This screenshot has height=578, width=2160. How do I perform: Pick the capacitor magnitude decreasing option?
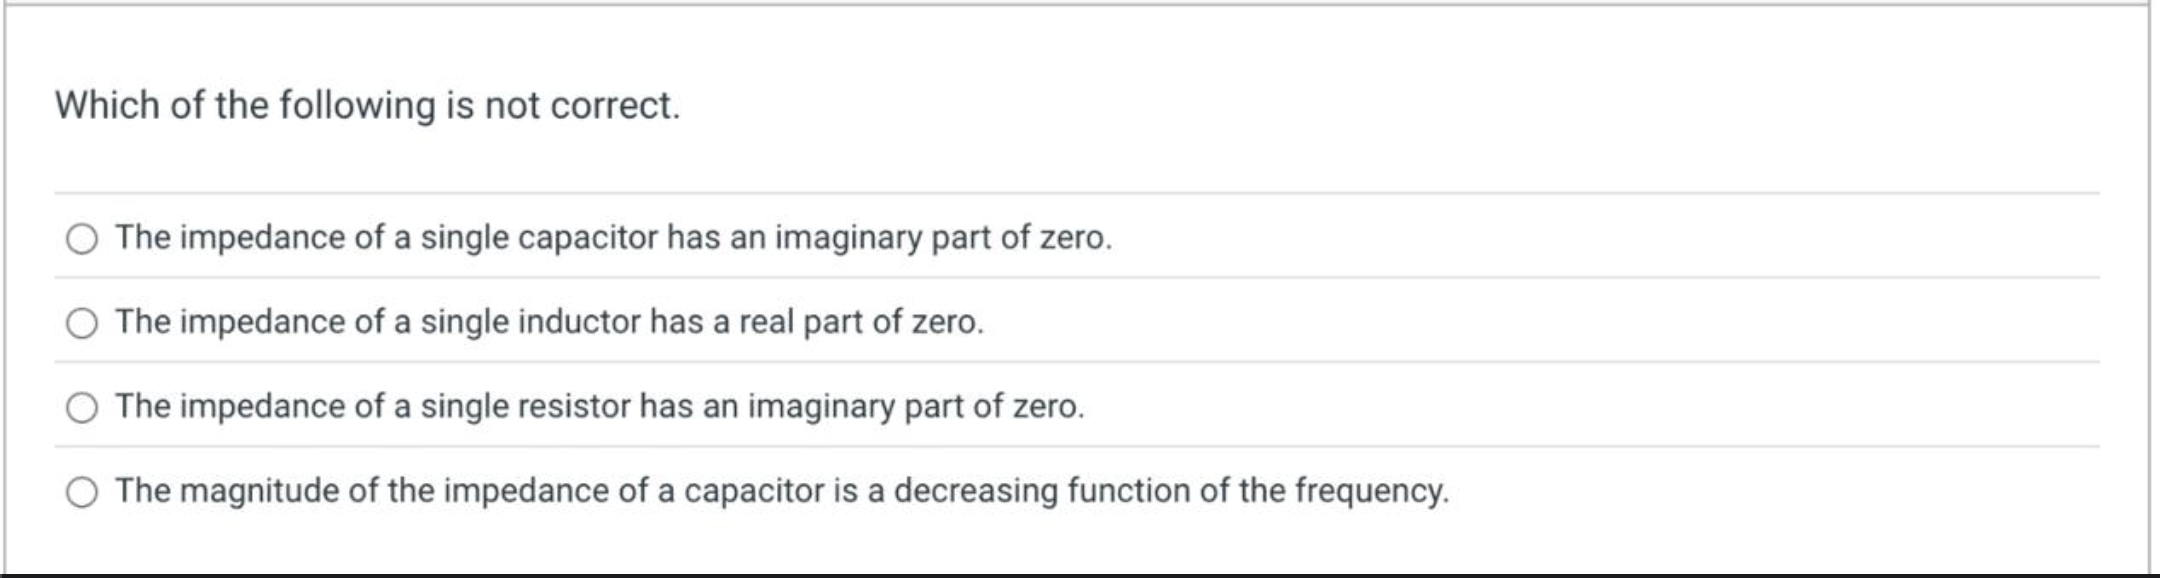tap(84, 490)
